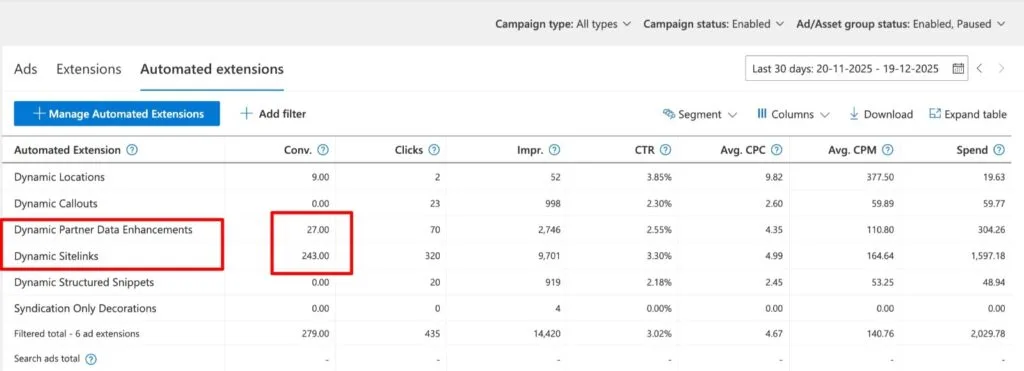Viewport: 1024px width, 371px height.
Task: Select the Dynamic Callouts row name
Action: 56,204
